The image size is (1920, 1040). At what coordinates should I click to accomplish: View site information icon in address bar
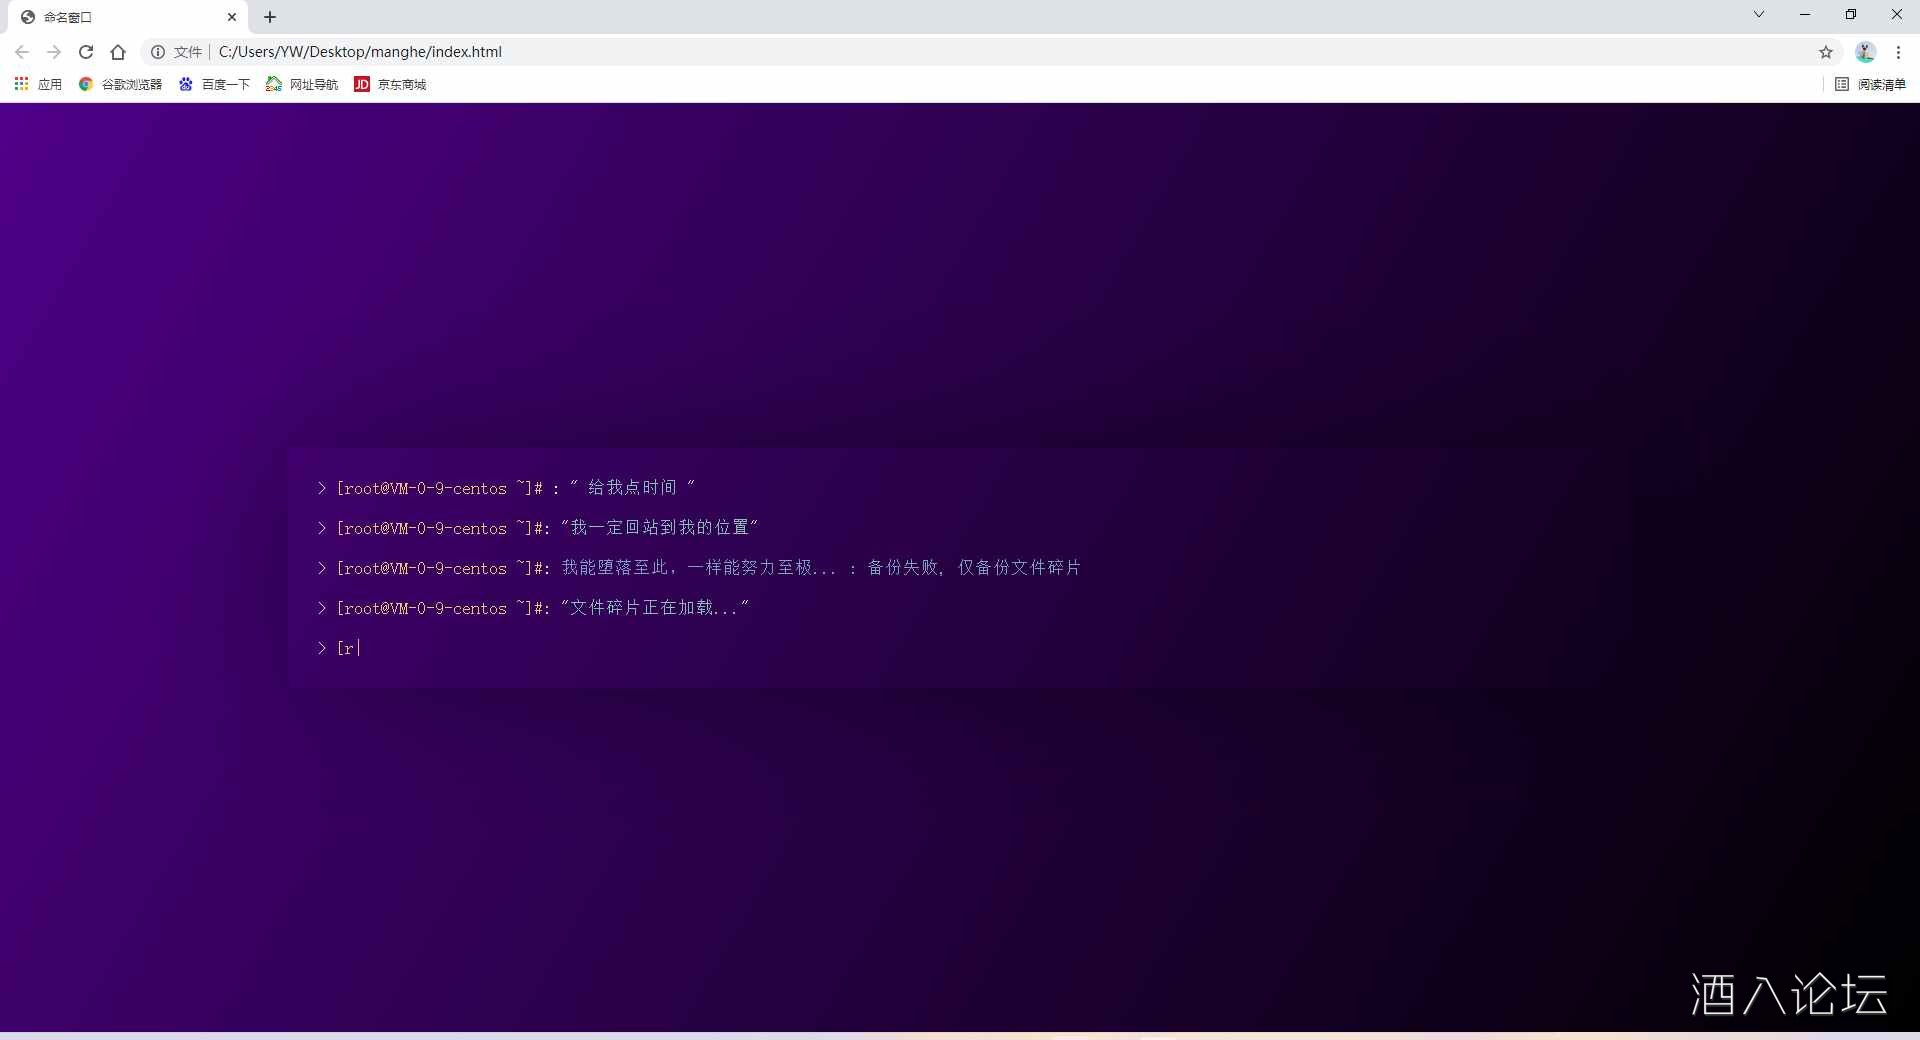pyautogui.click(x=158, y=52)
